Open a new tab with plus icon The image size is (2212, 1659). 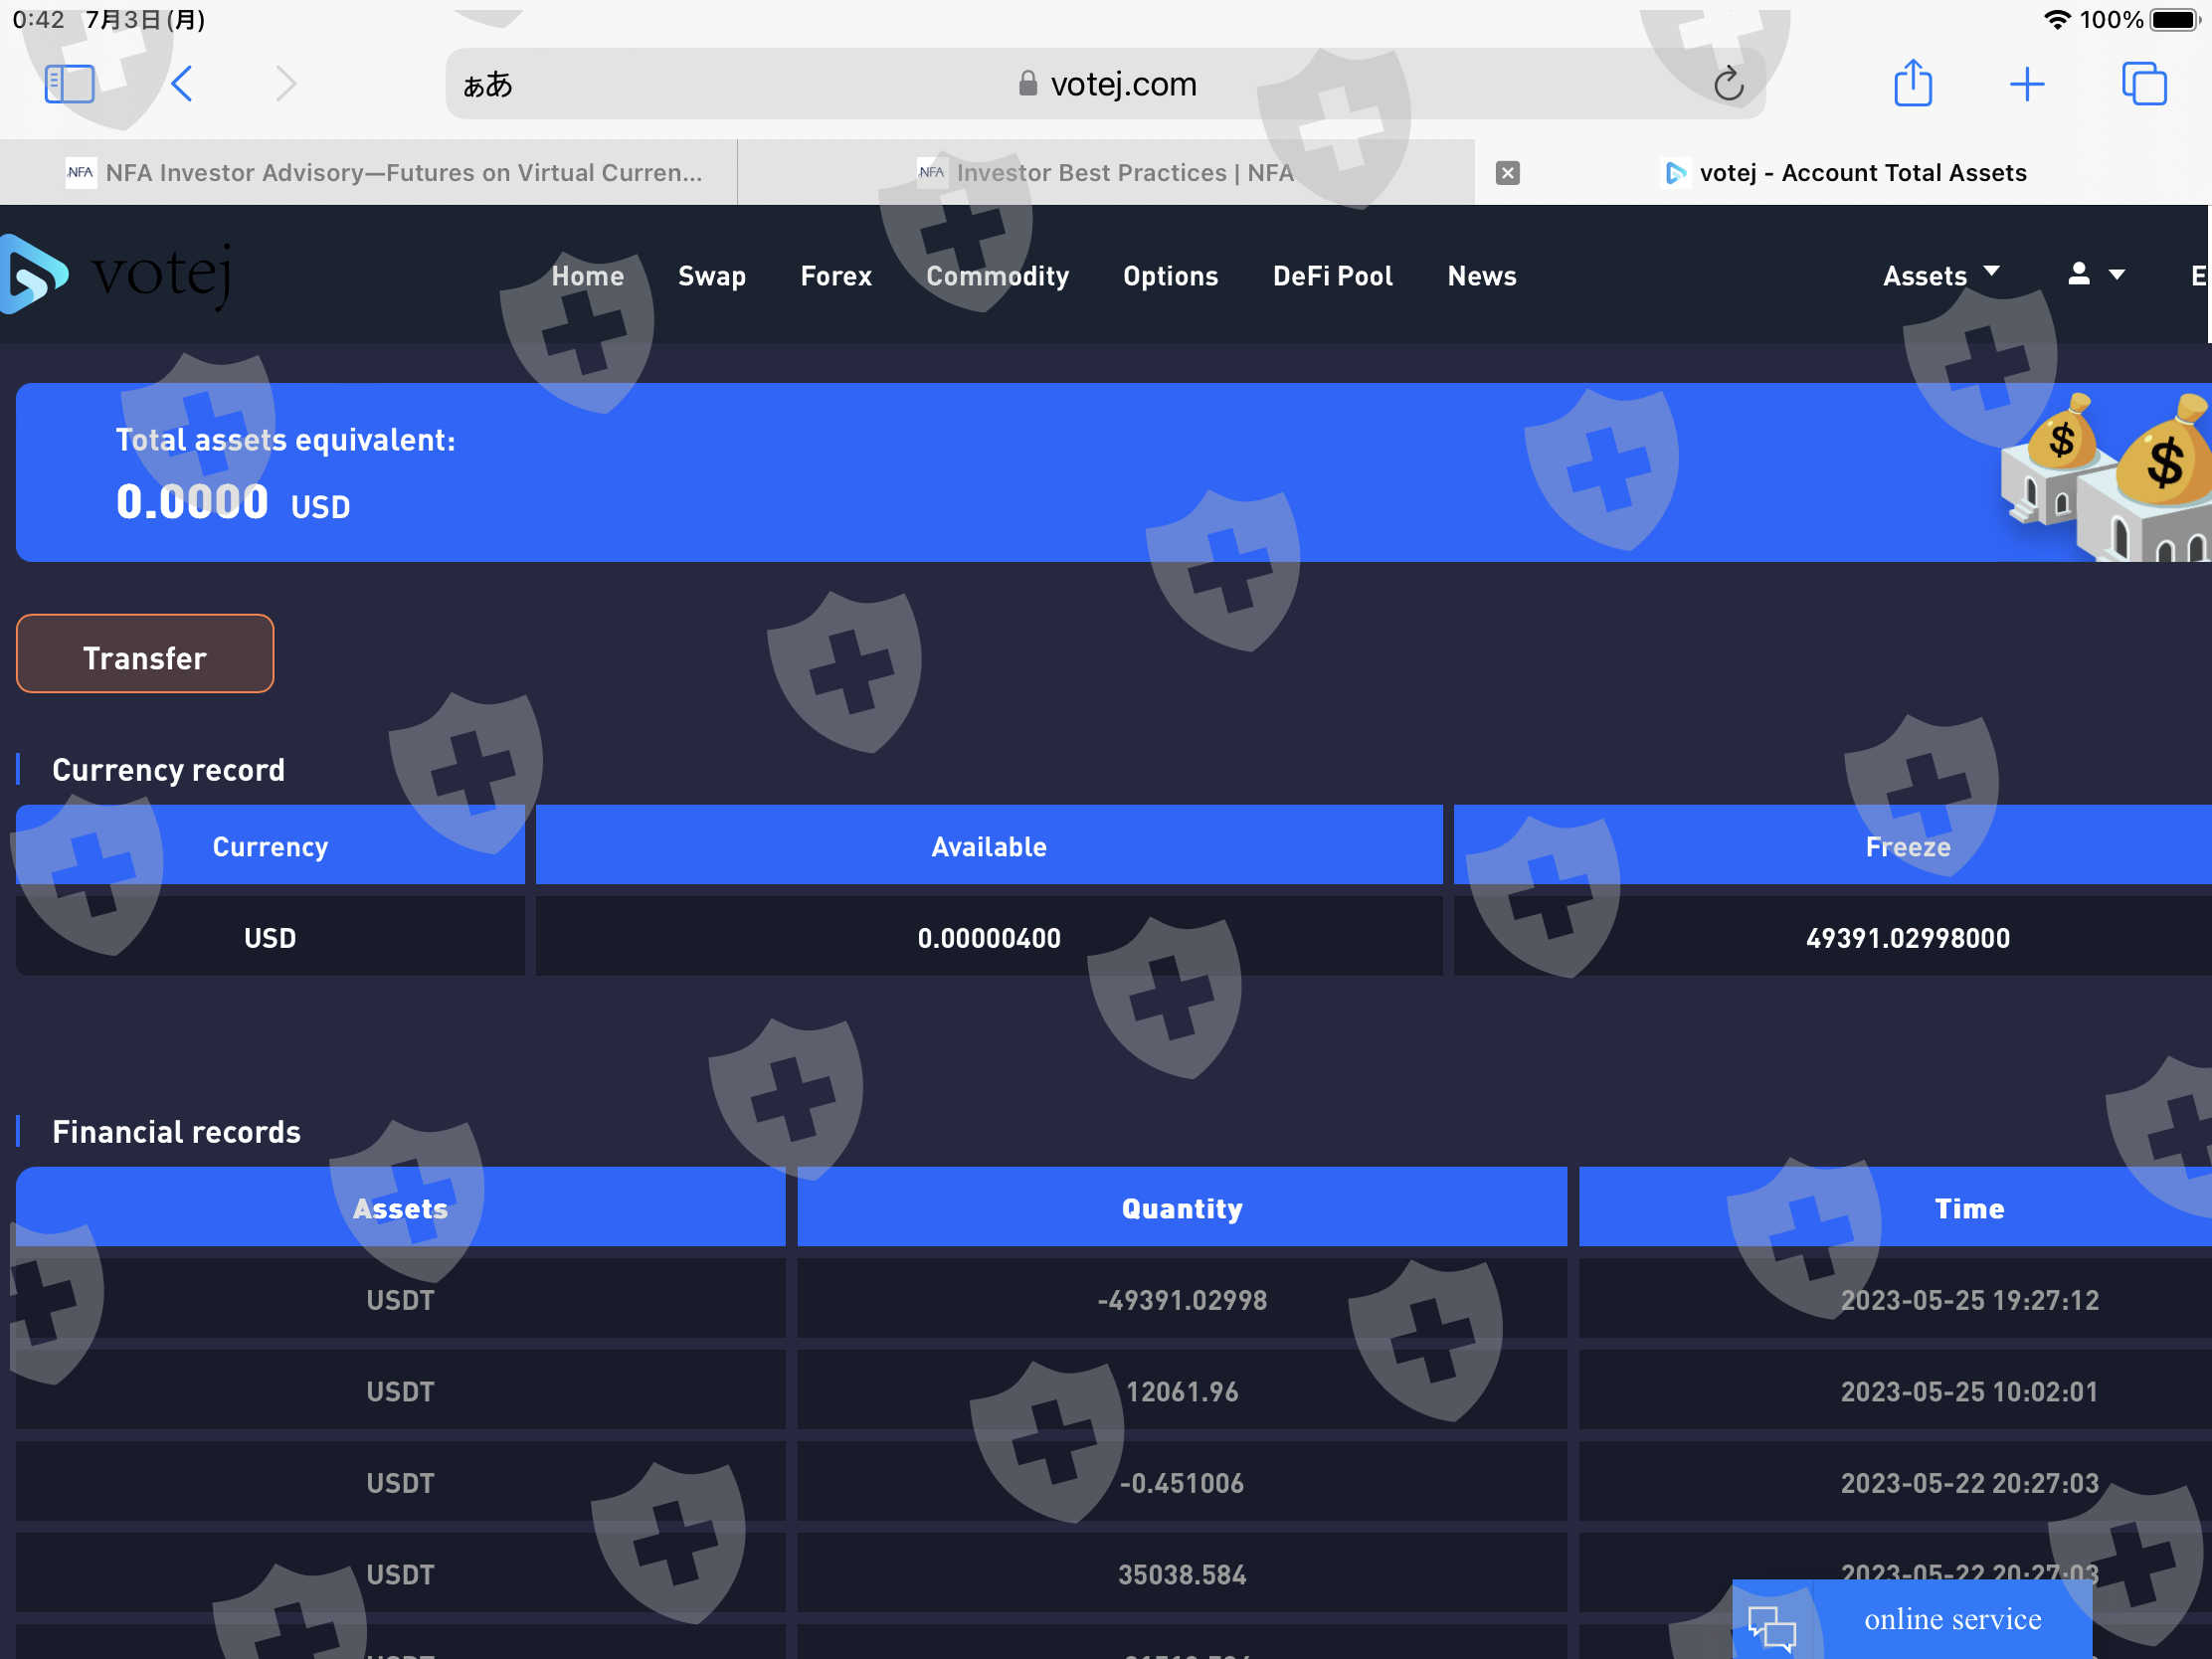[2026, 84]
